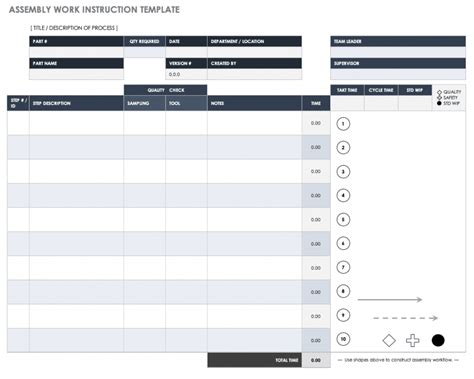474x379 pixels.
Task: Select the Title / Description of Process text
Action: pos(74,28)
